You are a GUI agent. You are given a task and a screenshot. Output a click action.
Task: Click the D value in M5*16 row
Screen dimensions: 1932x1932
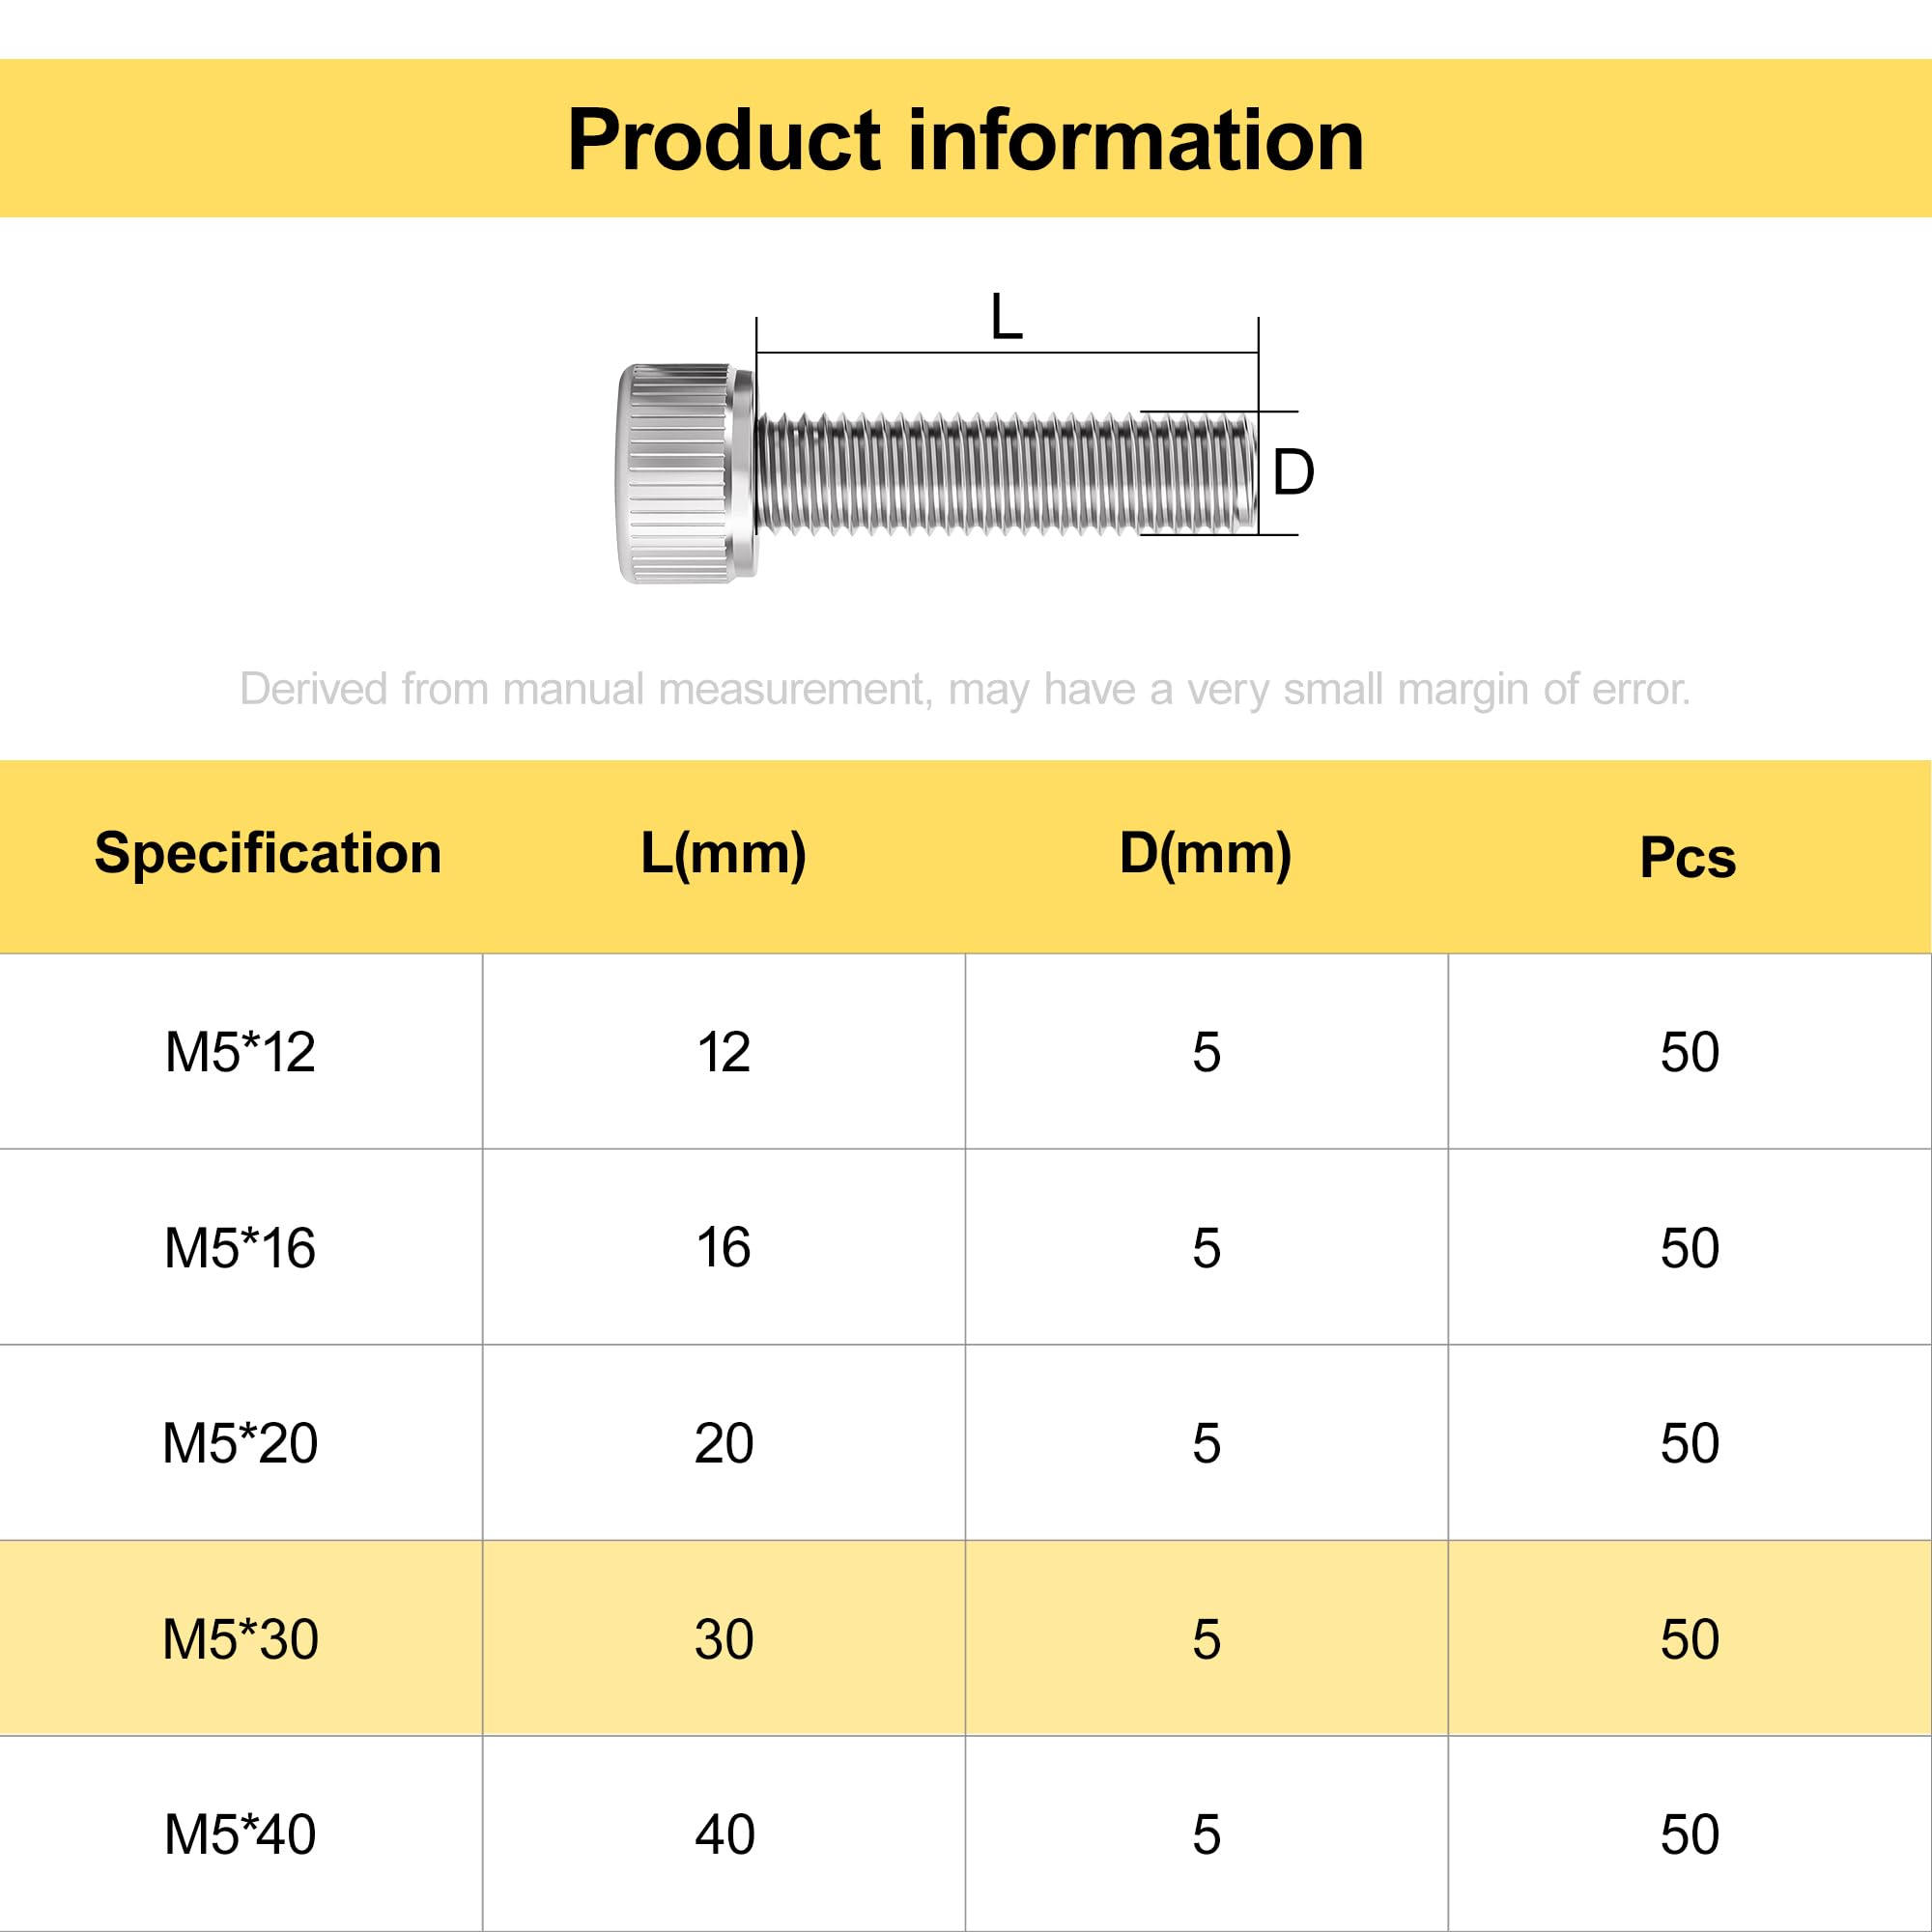click(x=1207, y=1247)
